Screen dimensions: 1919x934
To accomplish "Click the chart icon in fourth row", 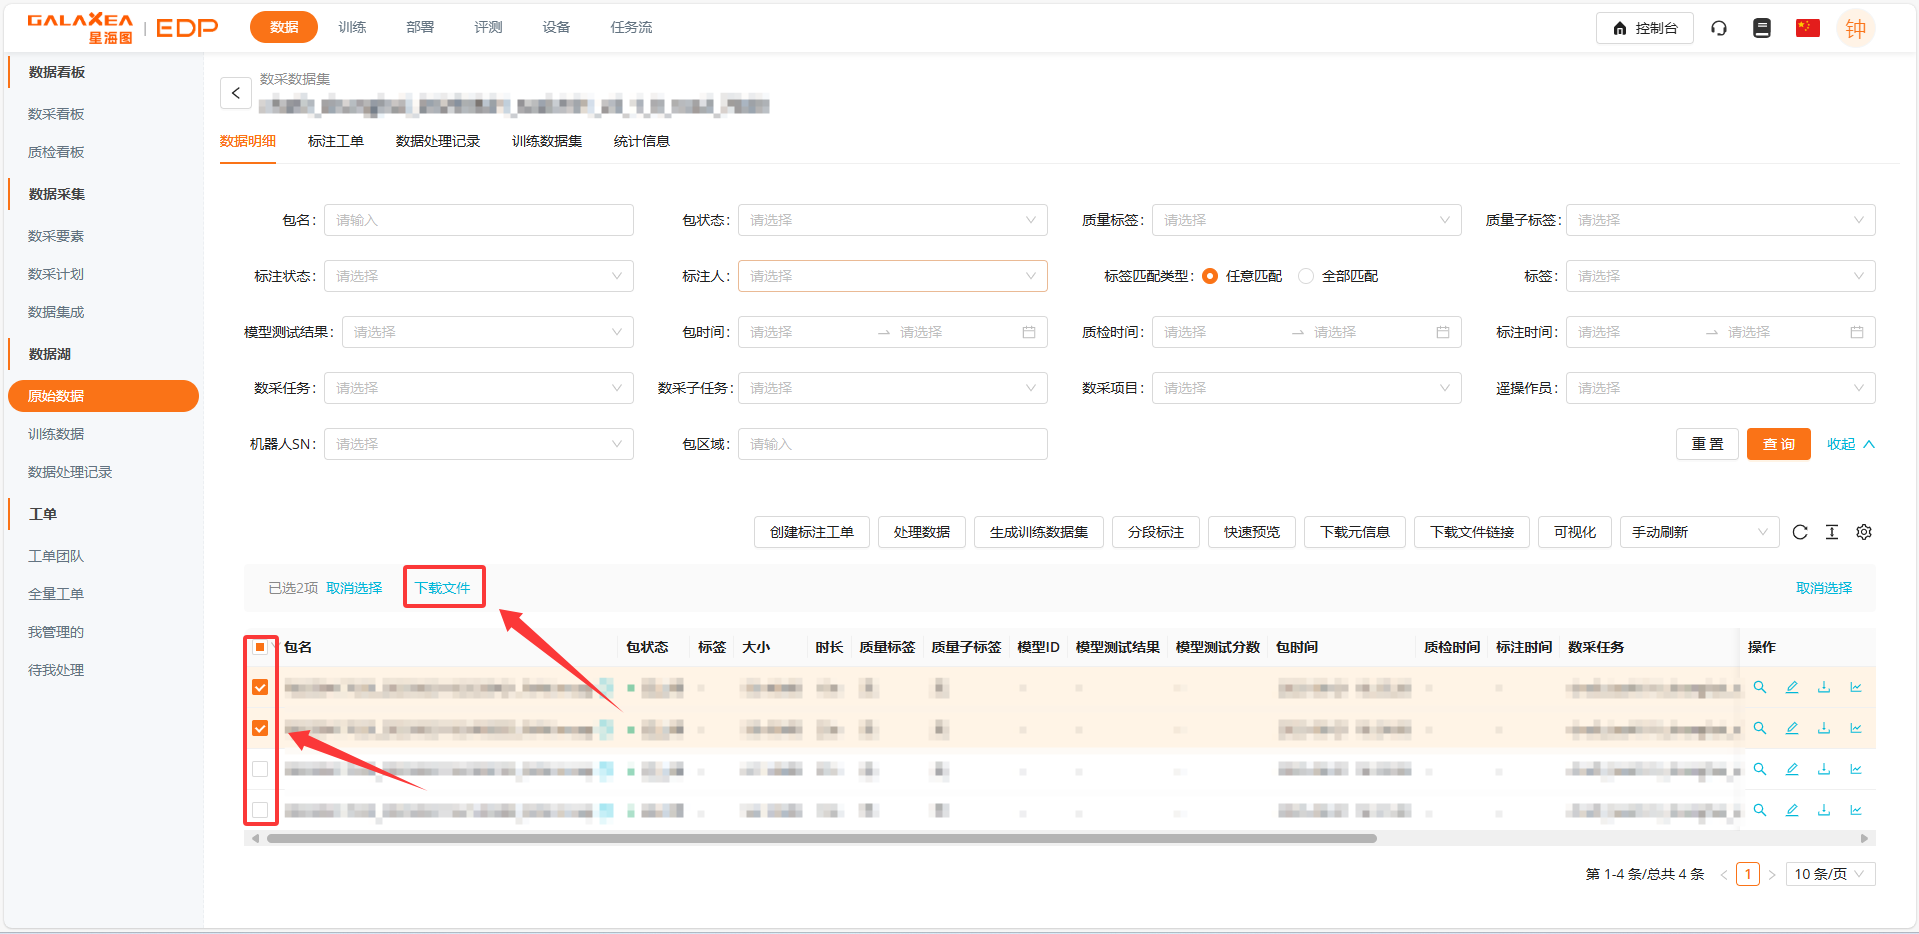I will tap(1856, 810).
